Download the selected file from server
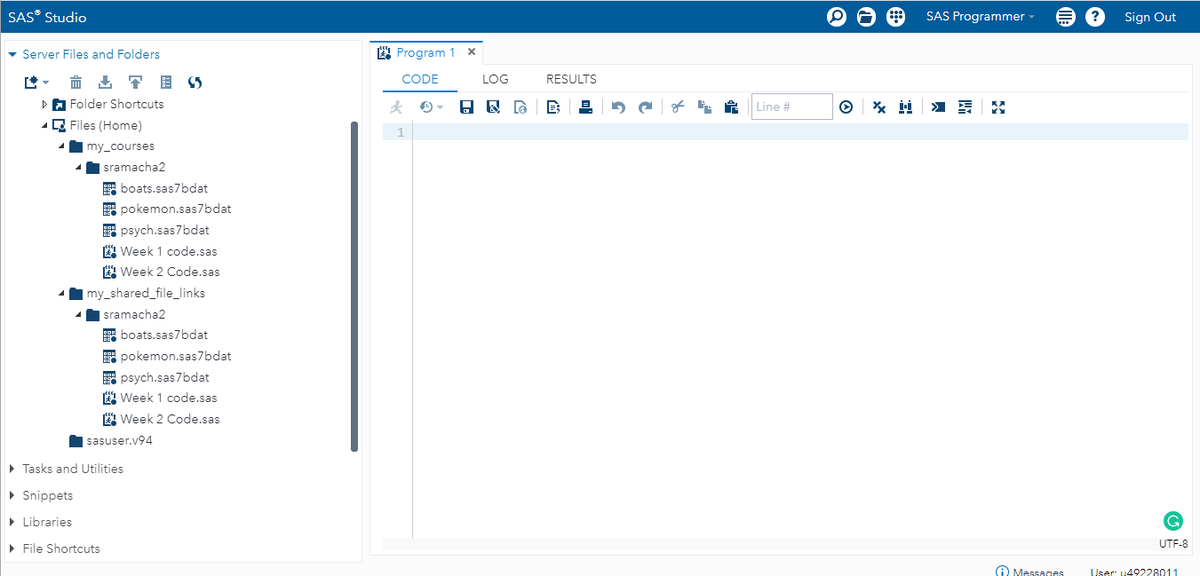The image size is (1200, 576). (105, 82)
